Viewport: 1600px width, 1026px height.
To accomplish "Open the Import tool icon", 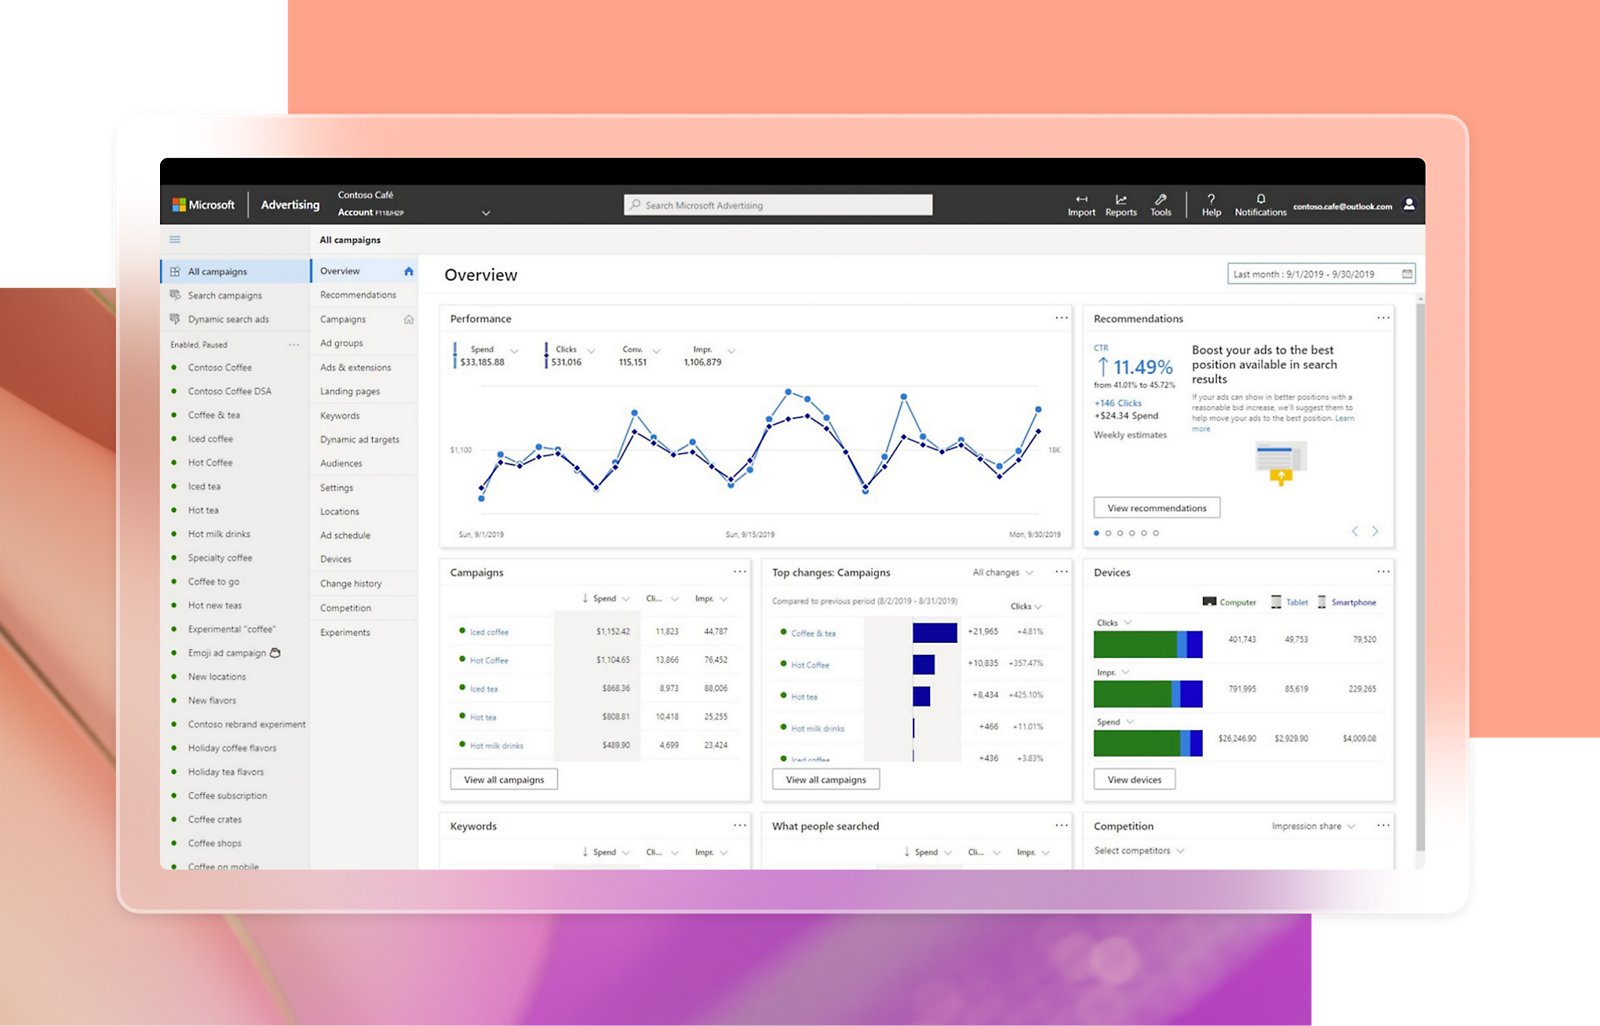I will pos(1081,199).
